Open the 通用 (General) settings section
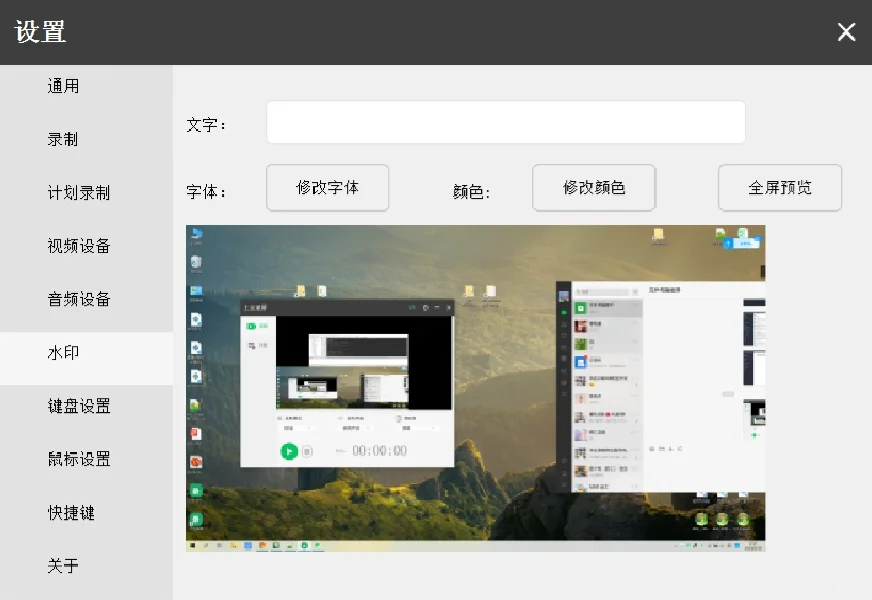This screenshot has height=600, width=872. coord(62,85)
